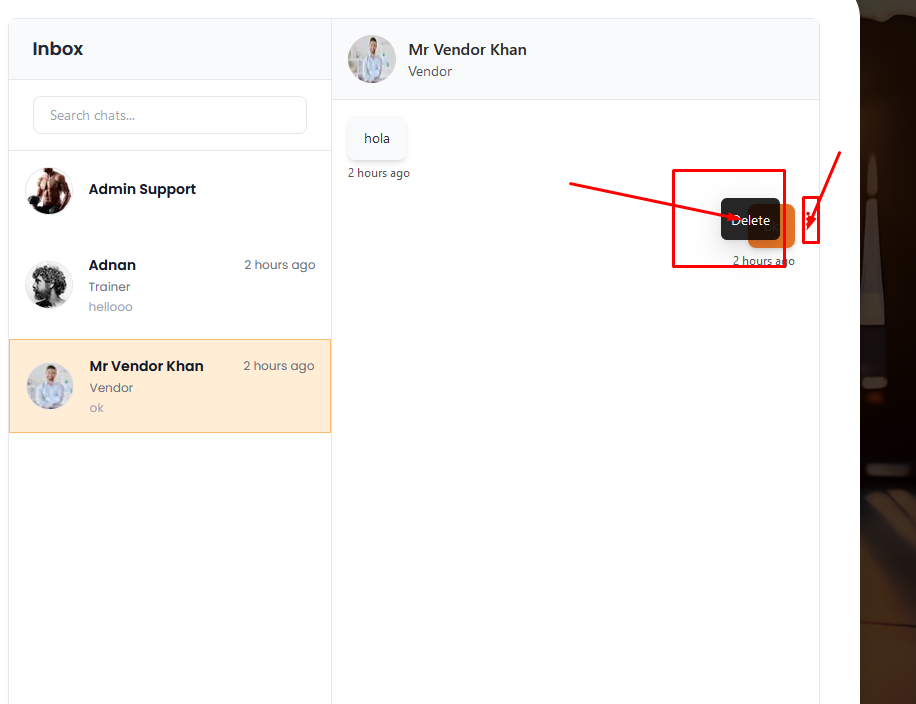
Task: Click the Search chats input field
Action: [170, 115]
